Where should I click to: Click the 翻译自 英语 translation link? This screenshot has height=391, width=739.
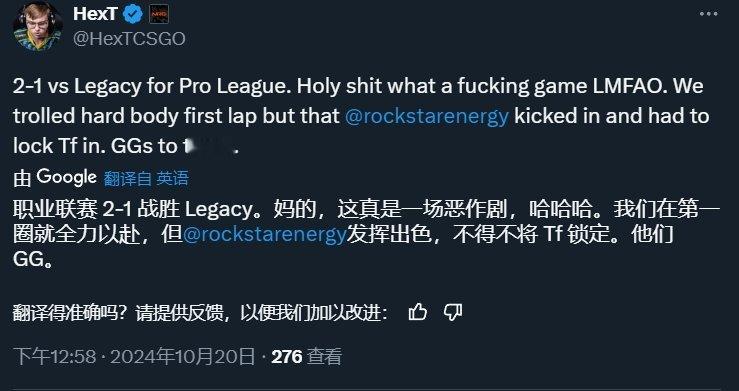click(146, 178)
